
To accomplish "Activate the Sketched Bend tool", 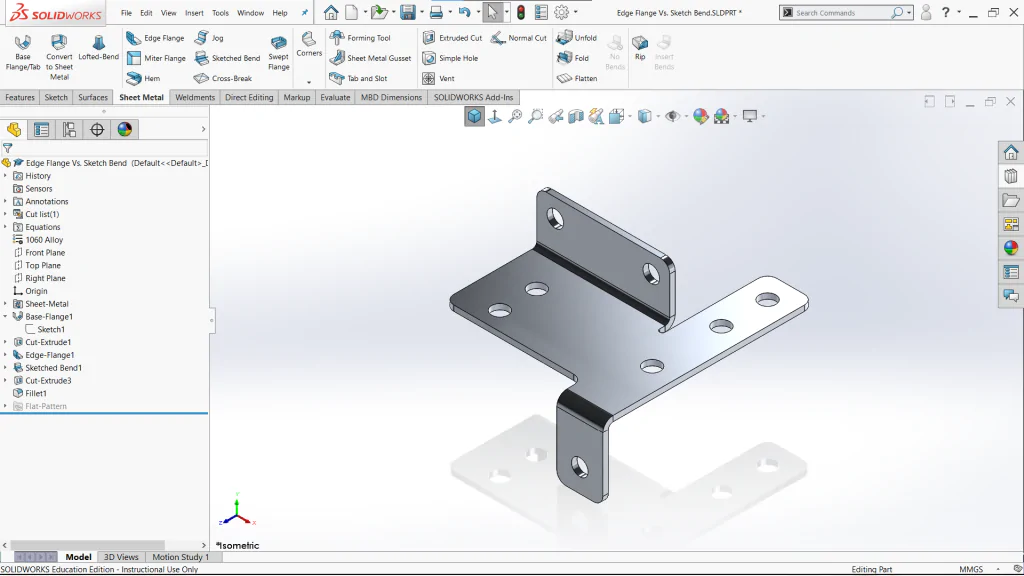I will (228, 58).
